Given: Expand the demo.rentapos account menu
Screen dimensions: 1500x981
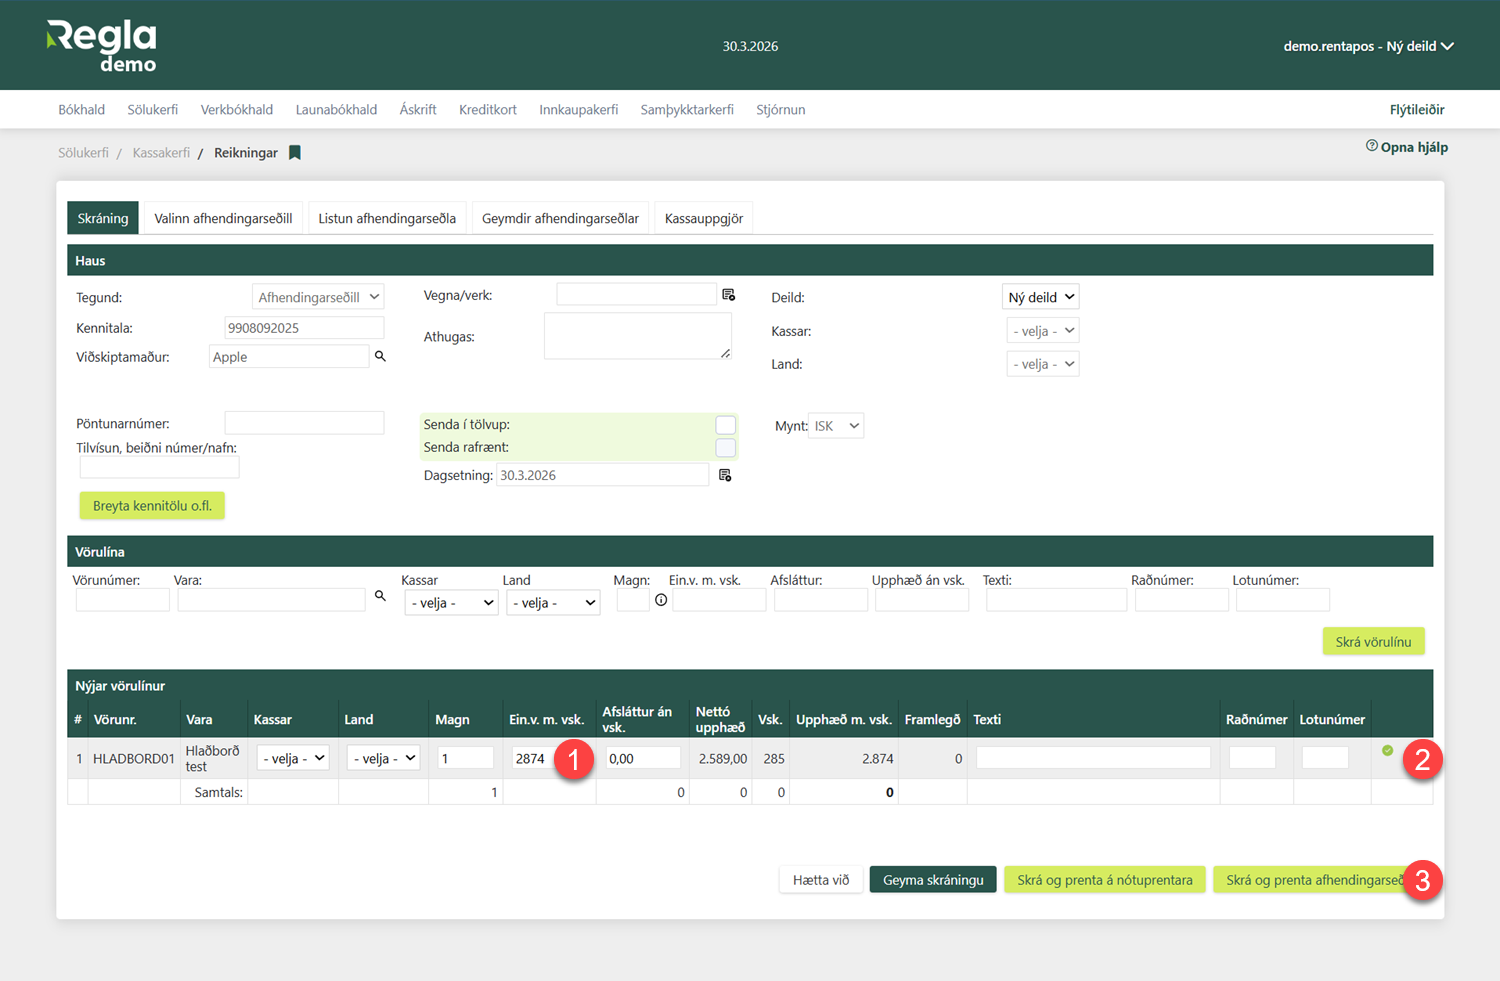Looking at the screenshot, I should [1367, 46].
